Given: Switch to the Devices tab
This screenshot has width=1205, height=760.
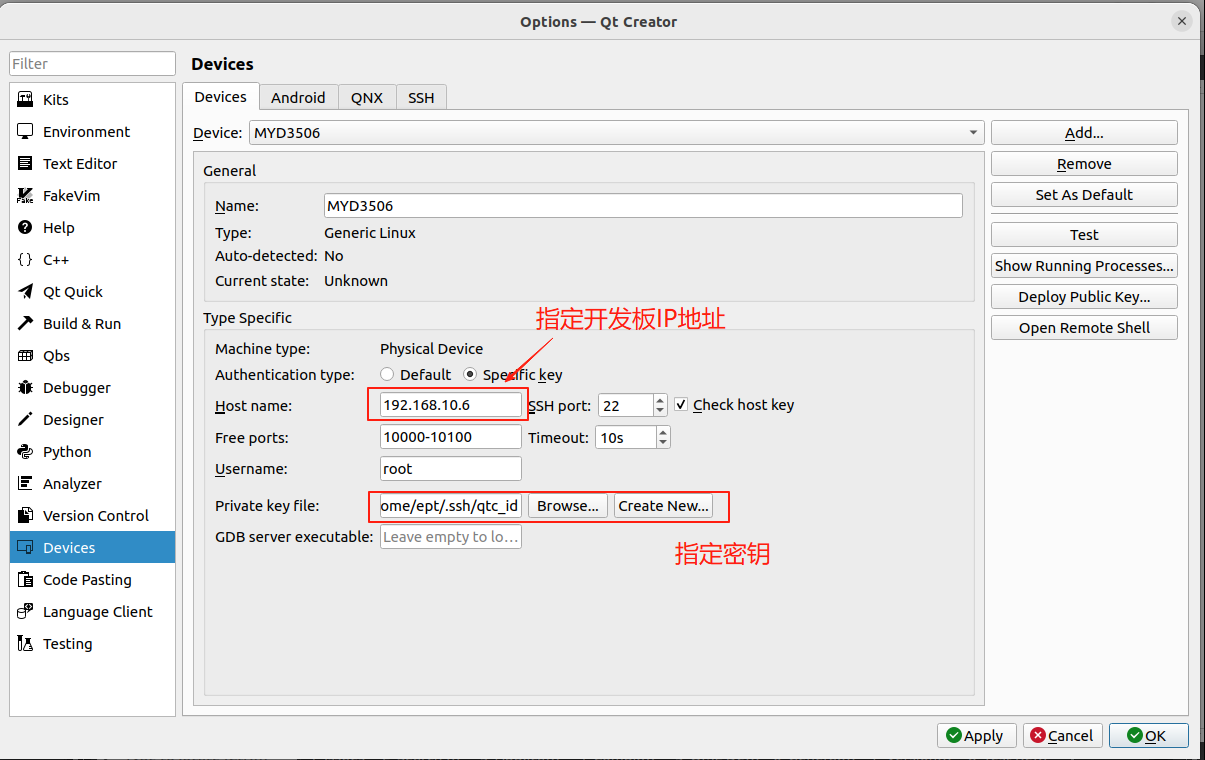Looking at the screenshot, I should pos(220,97).
